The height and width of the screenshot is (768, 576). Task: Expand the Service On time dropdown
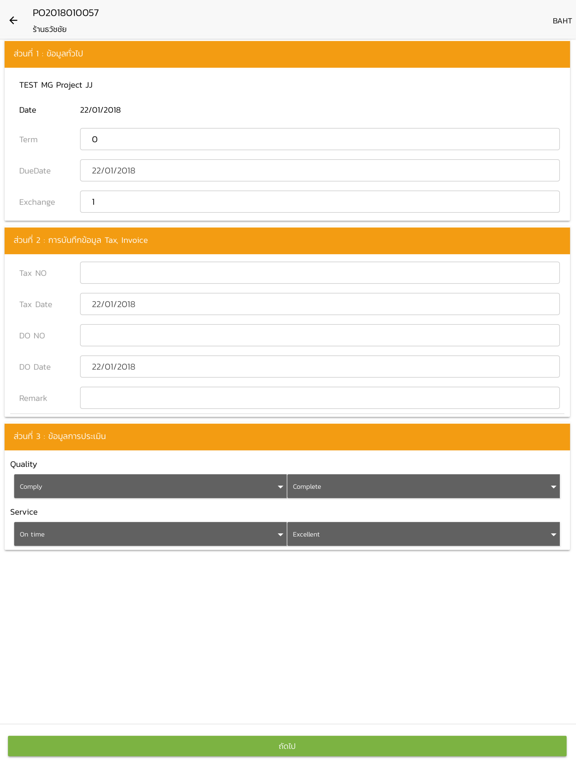(x=150, y=534)
